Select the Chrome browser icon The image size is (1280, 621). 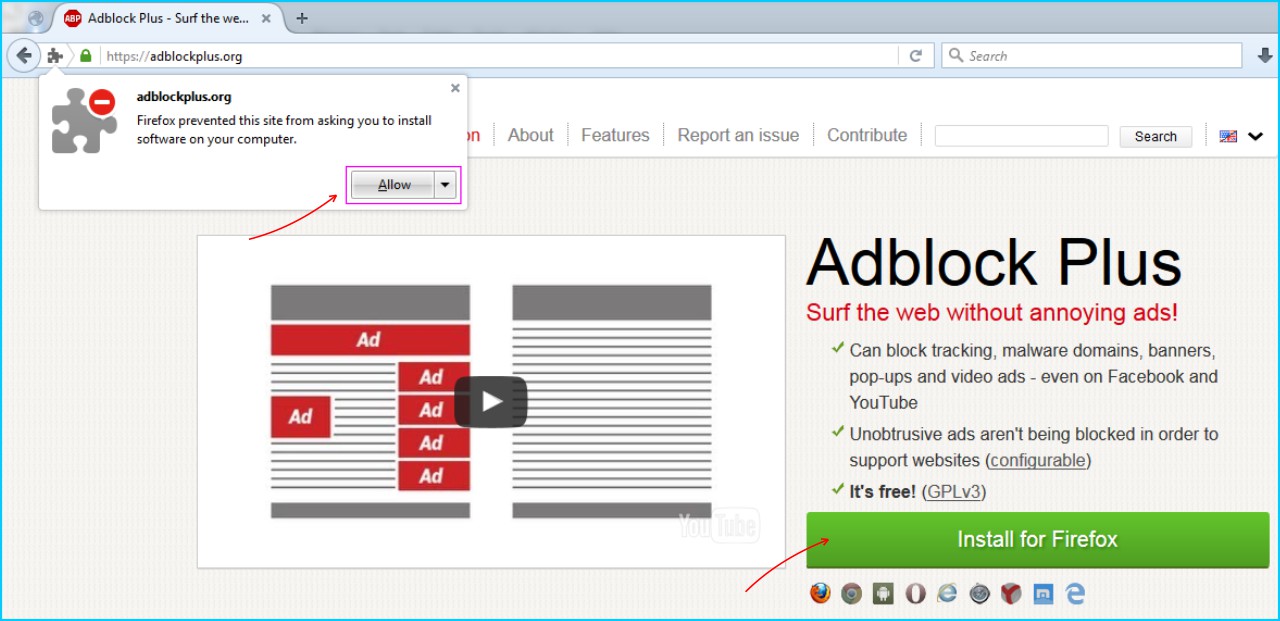point(852,593)
